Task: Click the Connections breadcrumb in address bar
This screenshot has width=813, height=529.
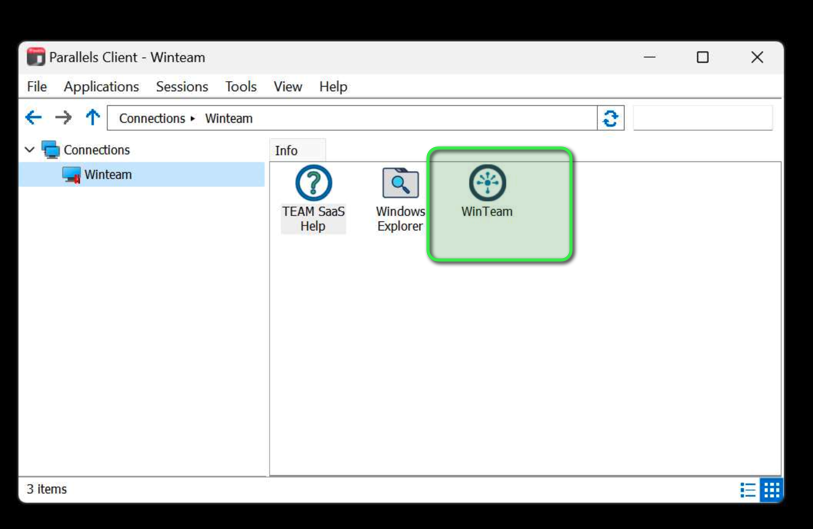Action: 152,118
